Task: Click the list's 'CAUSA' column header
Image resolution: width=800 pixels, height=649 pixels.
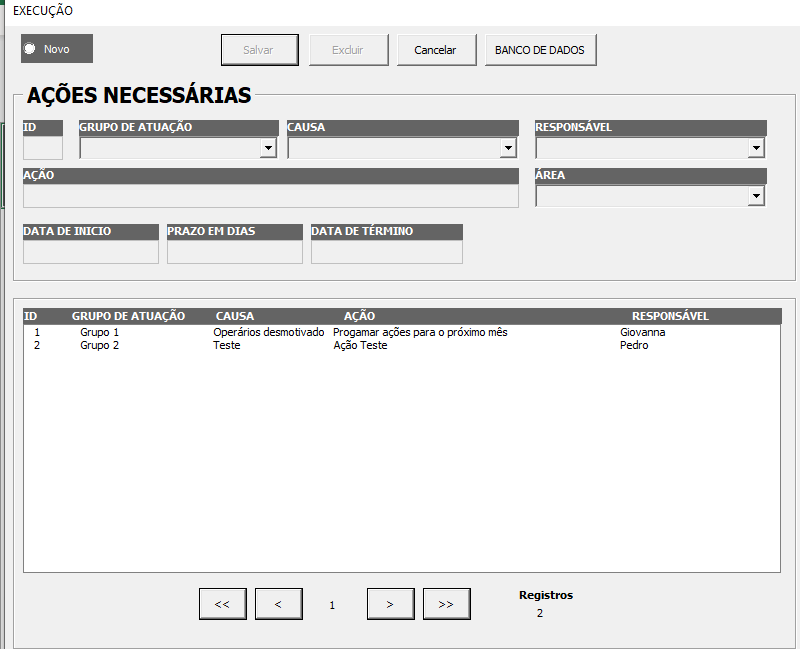Action: click(235, 316)
